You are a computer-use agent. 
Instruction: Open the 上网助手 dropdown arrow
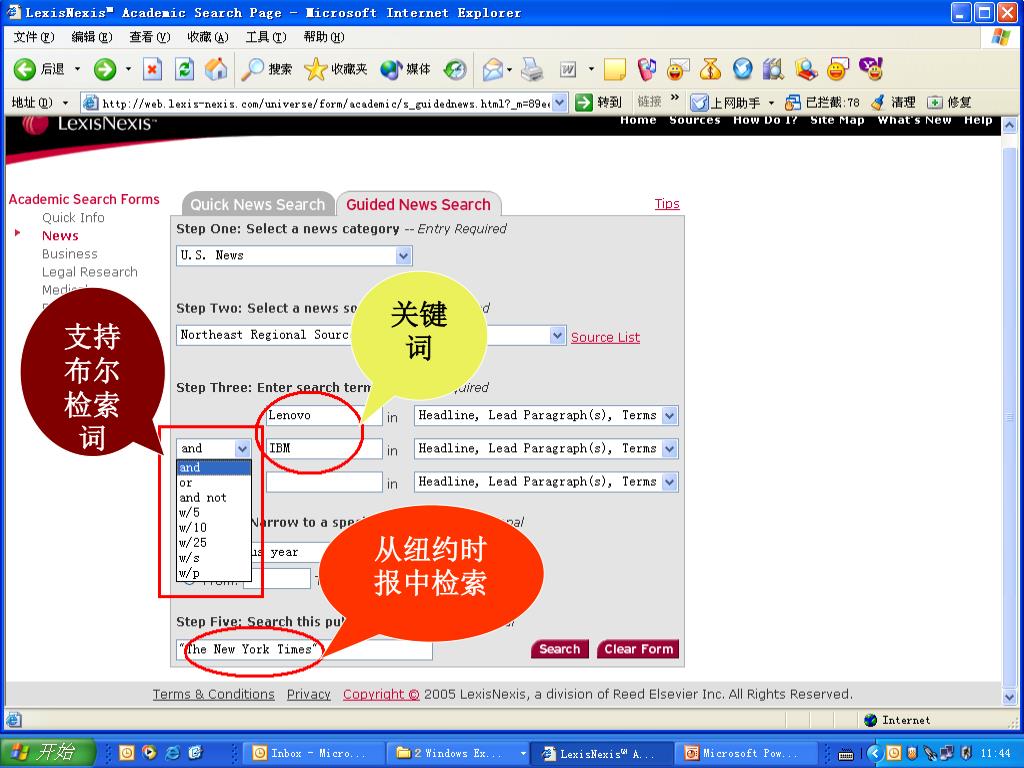point(771,103)
